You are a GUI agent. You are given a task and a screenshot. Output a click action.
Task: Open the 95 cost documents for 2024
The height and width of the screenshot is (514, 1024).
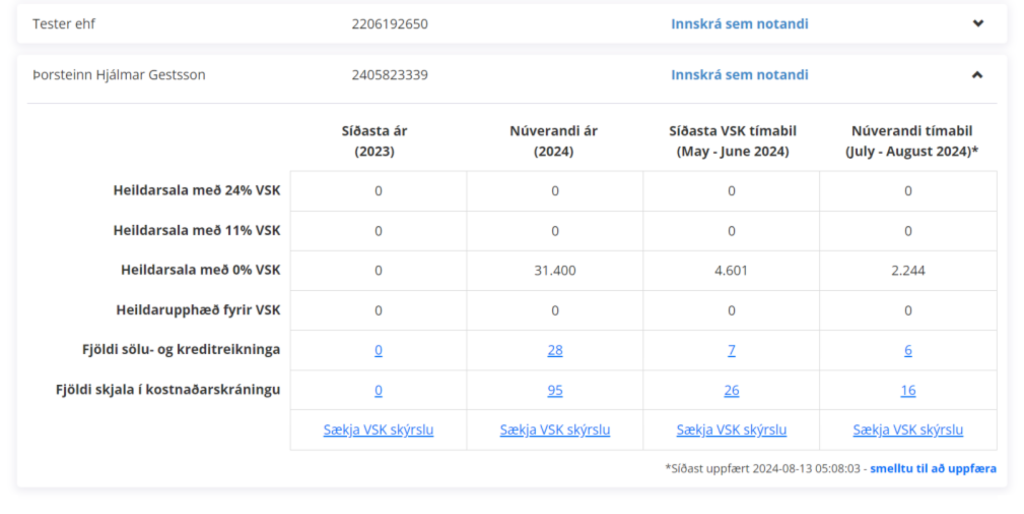(555, 390)
